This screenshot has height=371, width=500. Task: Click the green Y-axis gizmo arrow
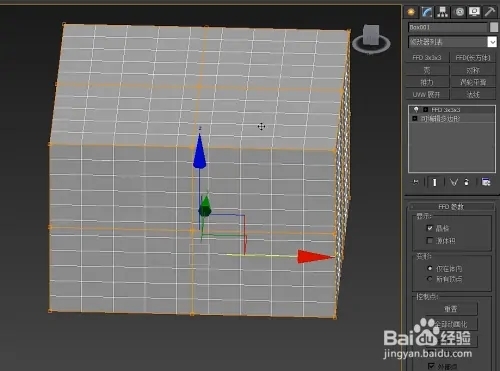pyautogui.click(x=205, y=206)
